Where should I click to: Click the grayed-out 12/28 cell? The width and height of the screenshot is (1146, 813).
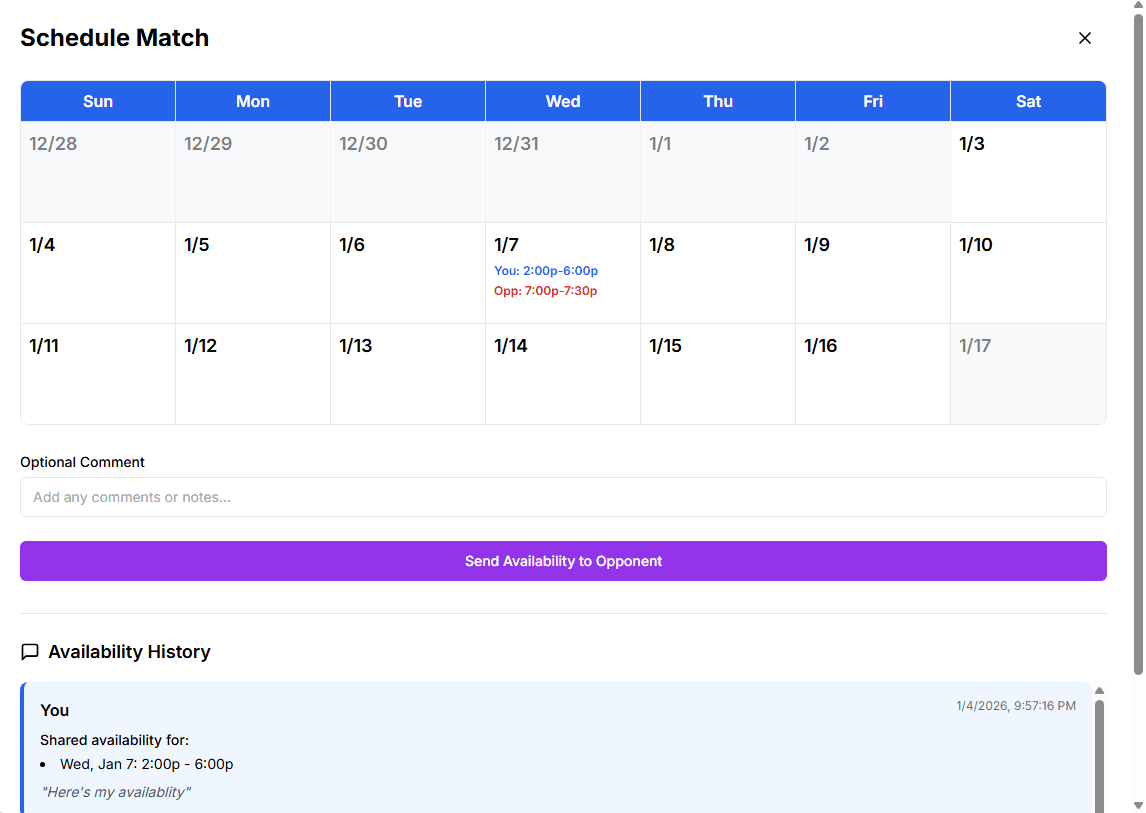point(97,171)
